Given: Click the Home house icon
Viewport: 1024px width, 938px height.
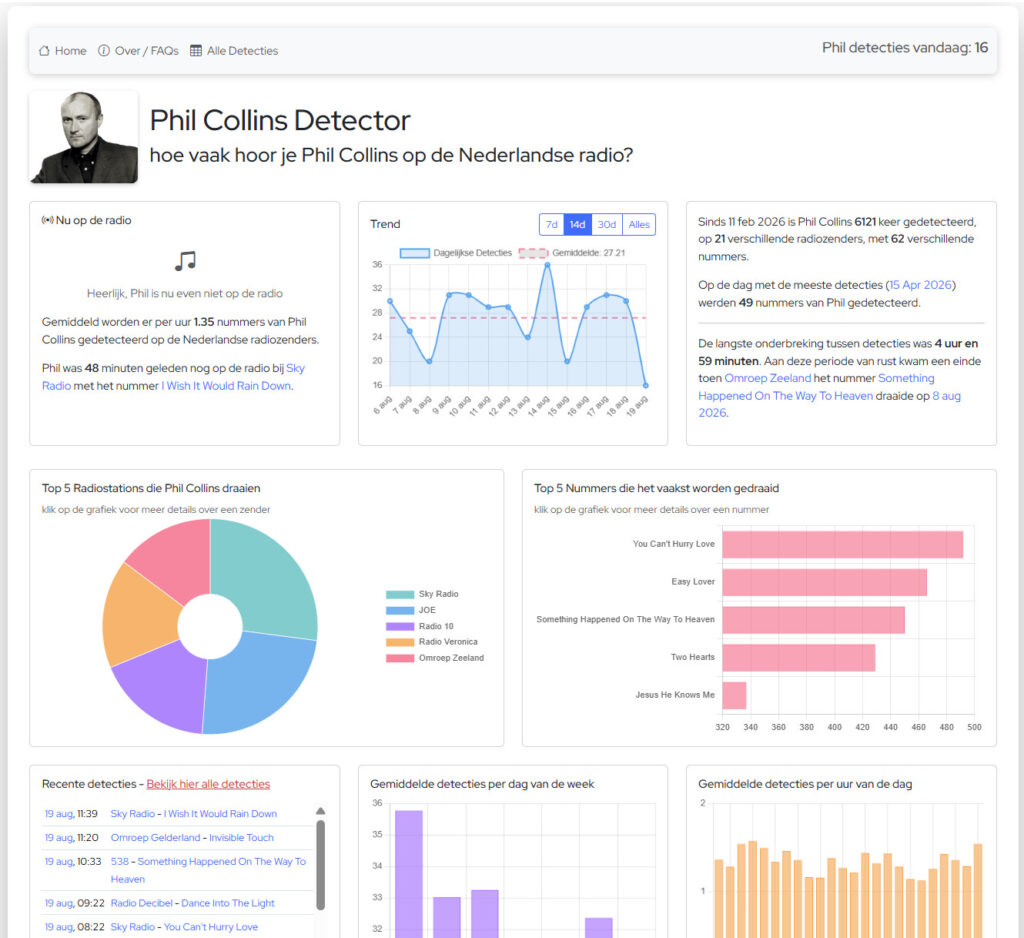Looking at the screenshot, I should coord(44,51).
